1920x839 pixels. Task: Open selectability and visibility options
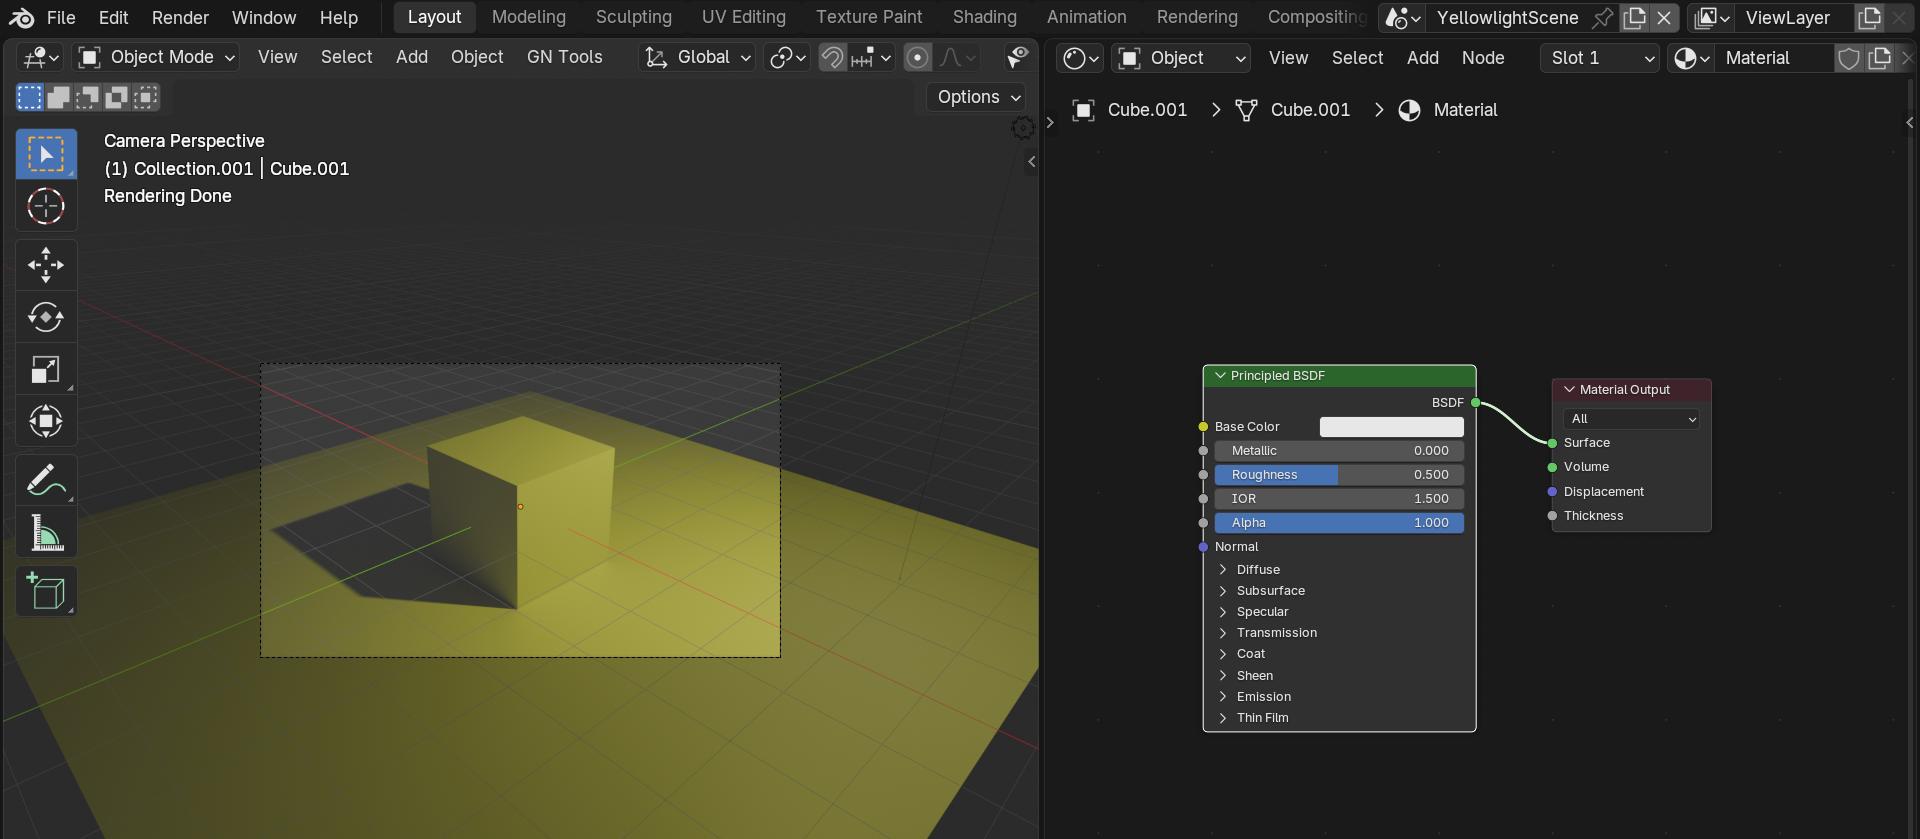pos(1017,58)
